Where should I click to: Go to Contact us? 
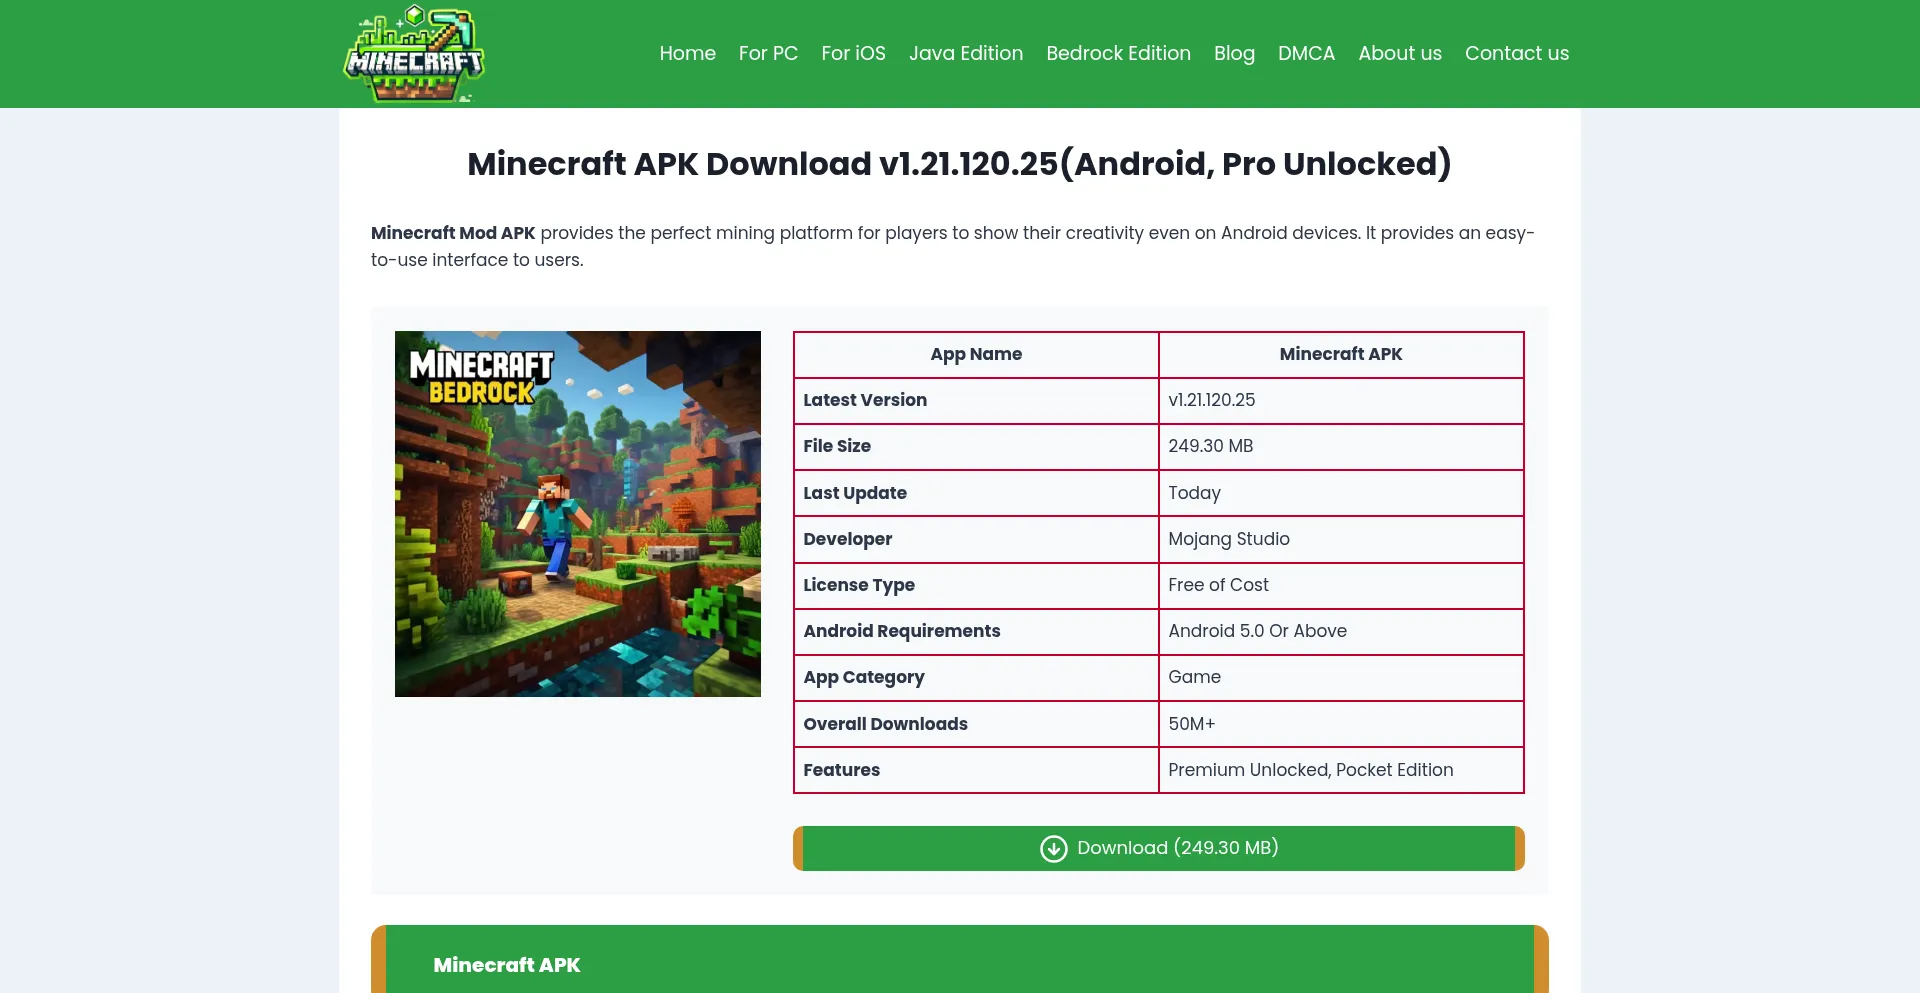(1516, 54)
